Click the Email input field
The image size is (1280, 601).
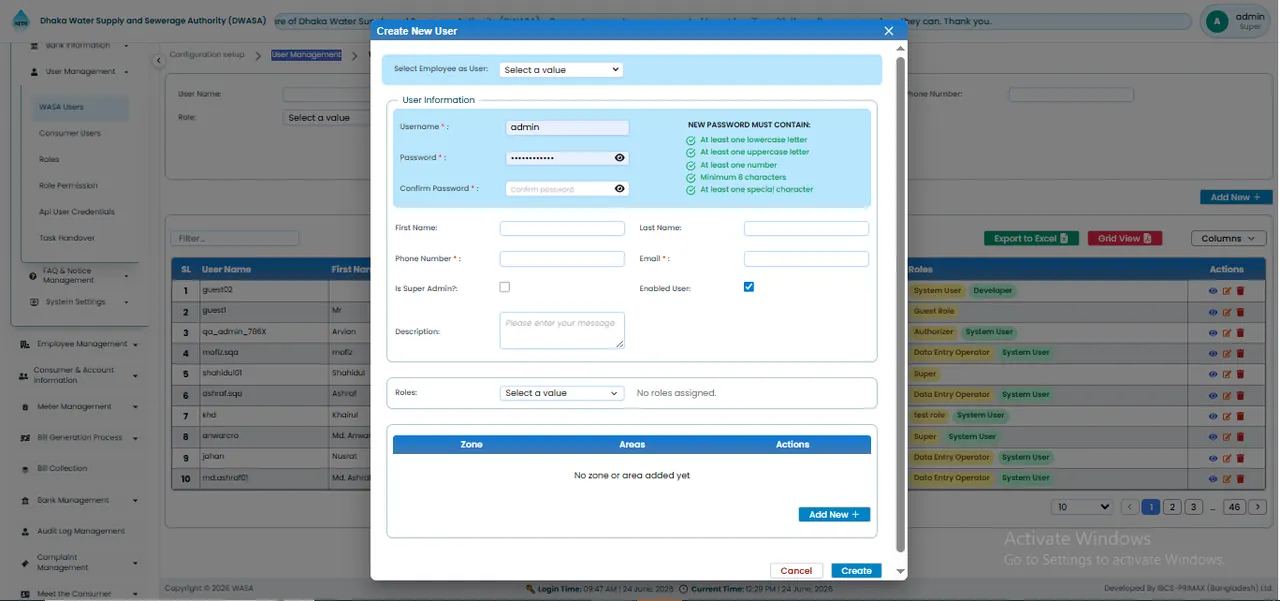pyautogui.click(x=806, y=259)
